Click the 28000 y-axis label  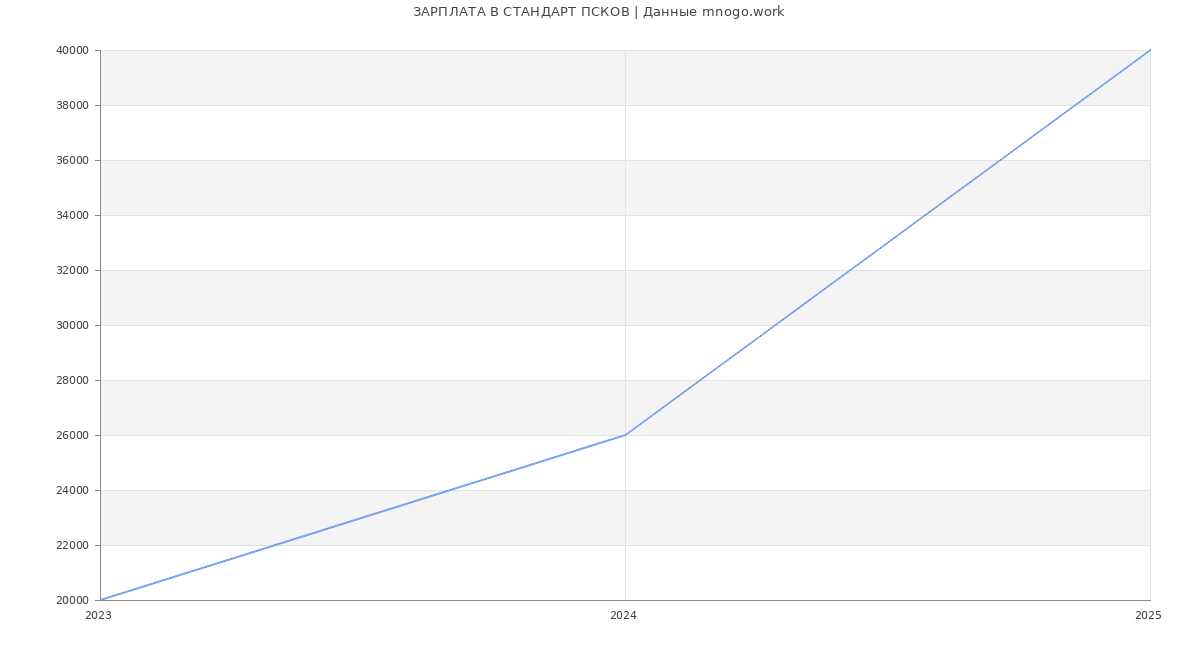73,380
